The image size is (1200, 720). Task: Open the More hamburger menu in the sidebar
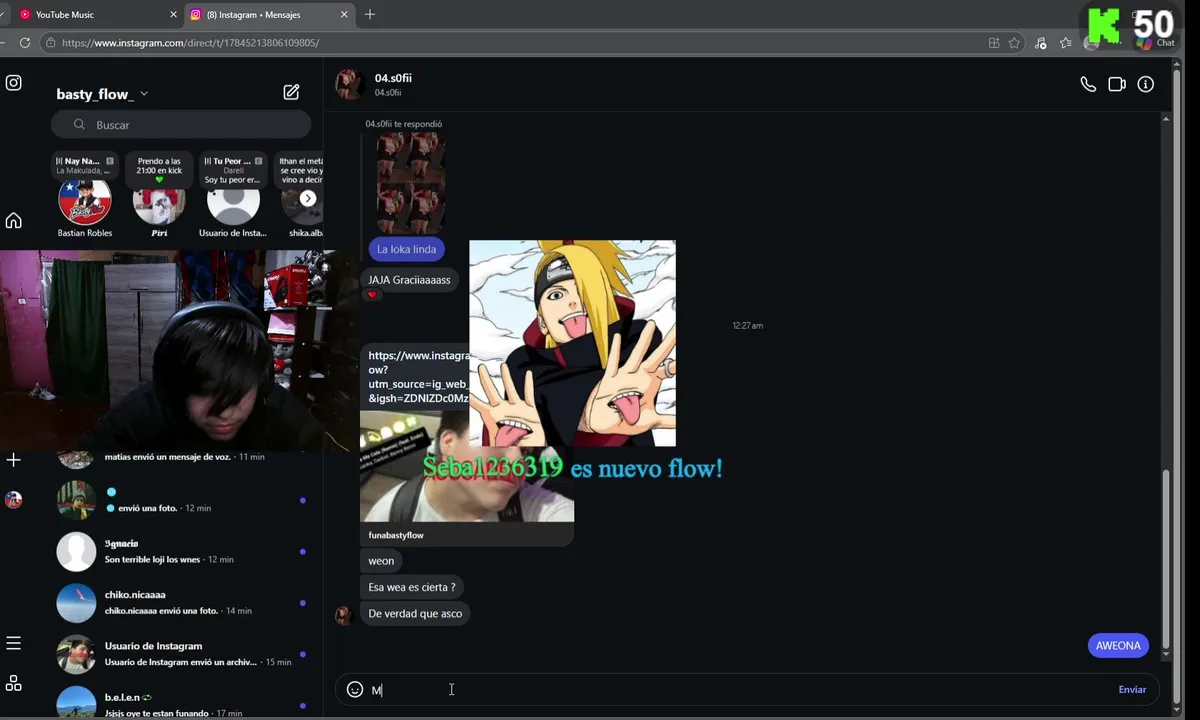14,643
